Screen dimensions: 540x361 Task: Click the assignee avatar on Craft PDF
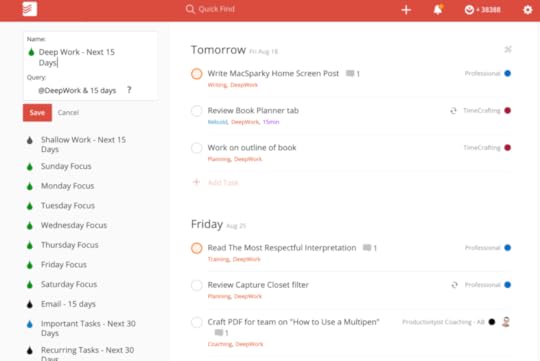pyautogui.click(x=506, y=322)
